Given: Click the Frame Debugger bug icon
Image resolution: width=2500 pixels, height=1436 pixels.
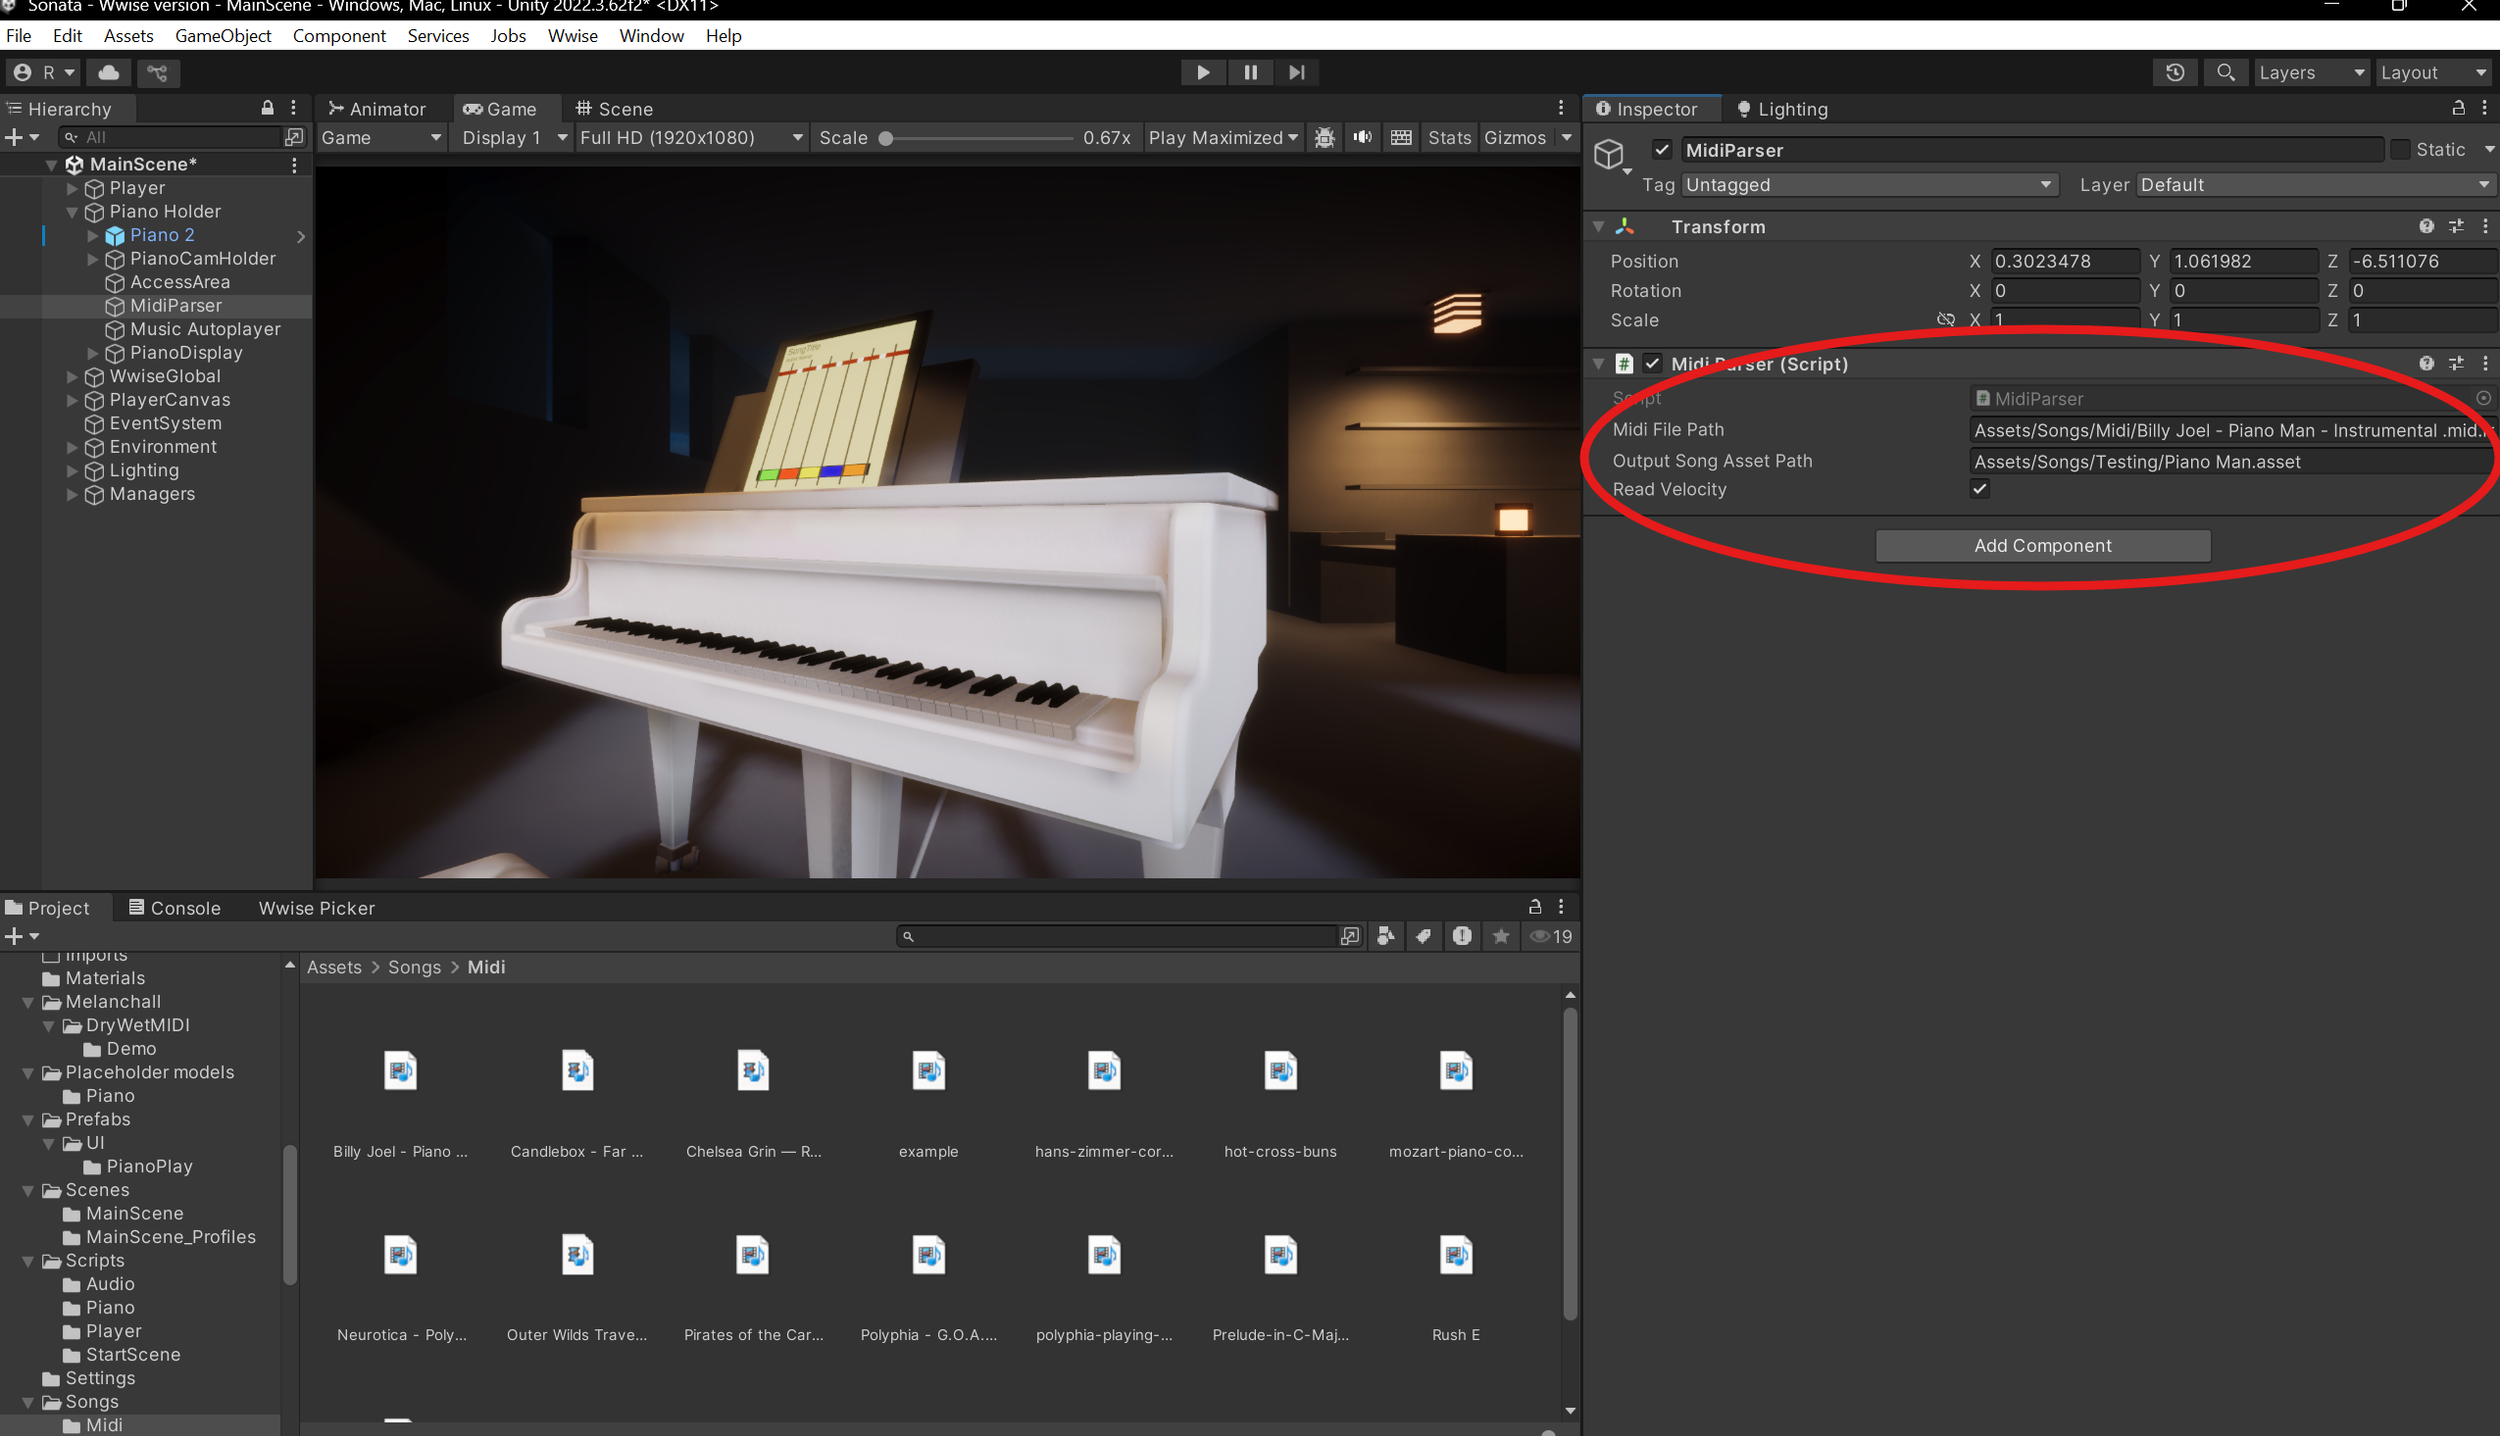Looking at the screenshot, I should coord(1324,137).
